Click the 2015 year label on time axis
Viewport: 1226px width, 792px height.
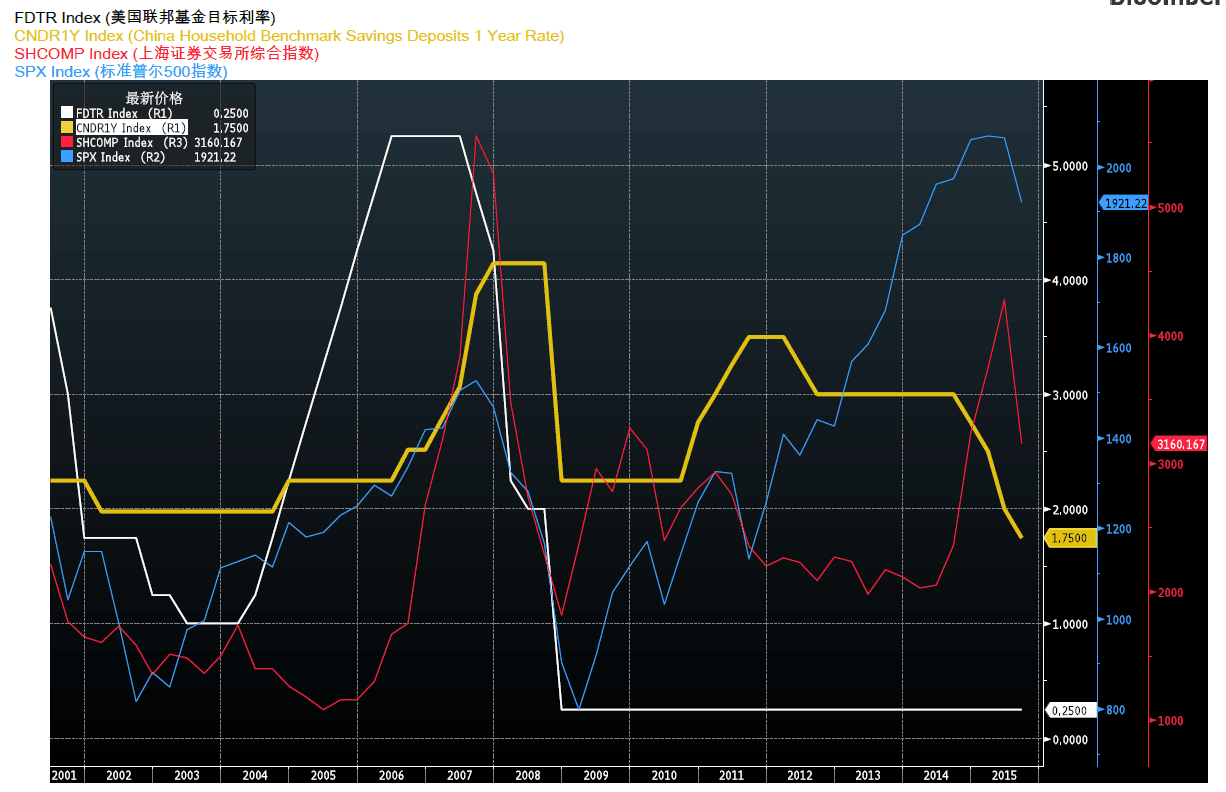(1003, 775)
